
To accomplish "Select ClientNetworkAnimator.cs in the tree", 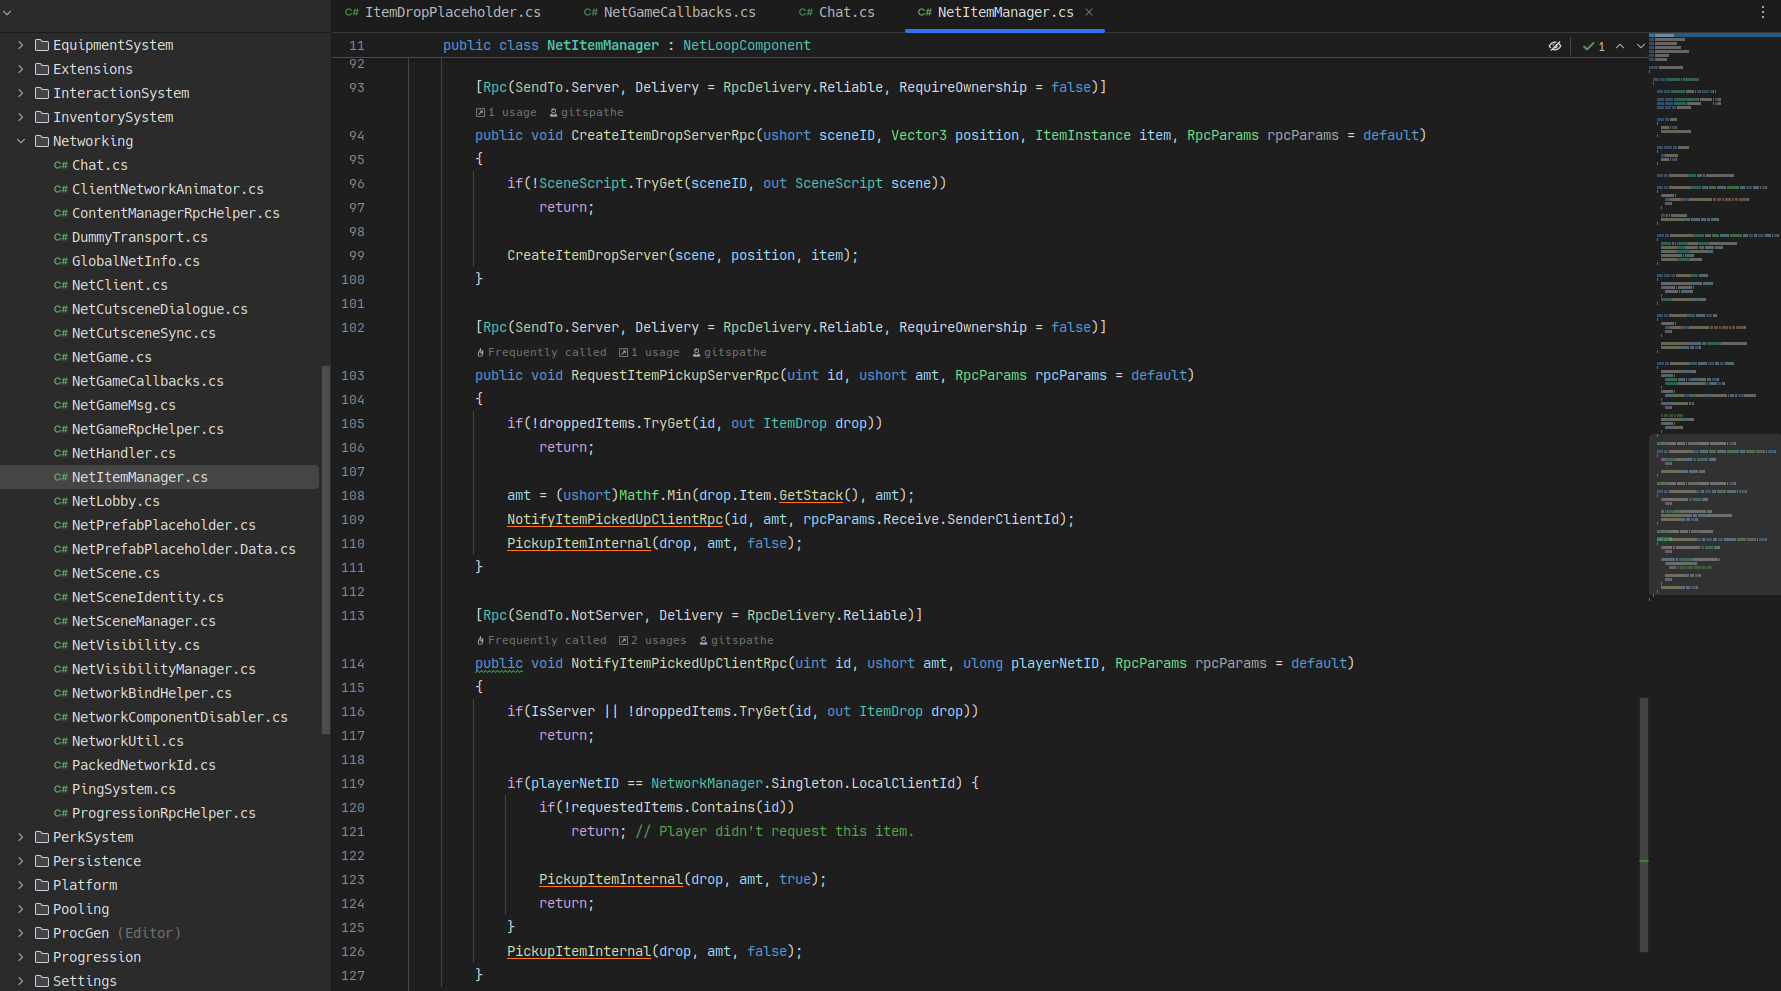I will coord(160,189).
